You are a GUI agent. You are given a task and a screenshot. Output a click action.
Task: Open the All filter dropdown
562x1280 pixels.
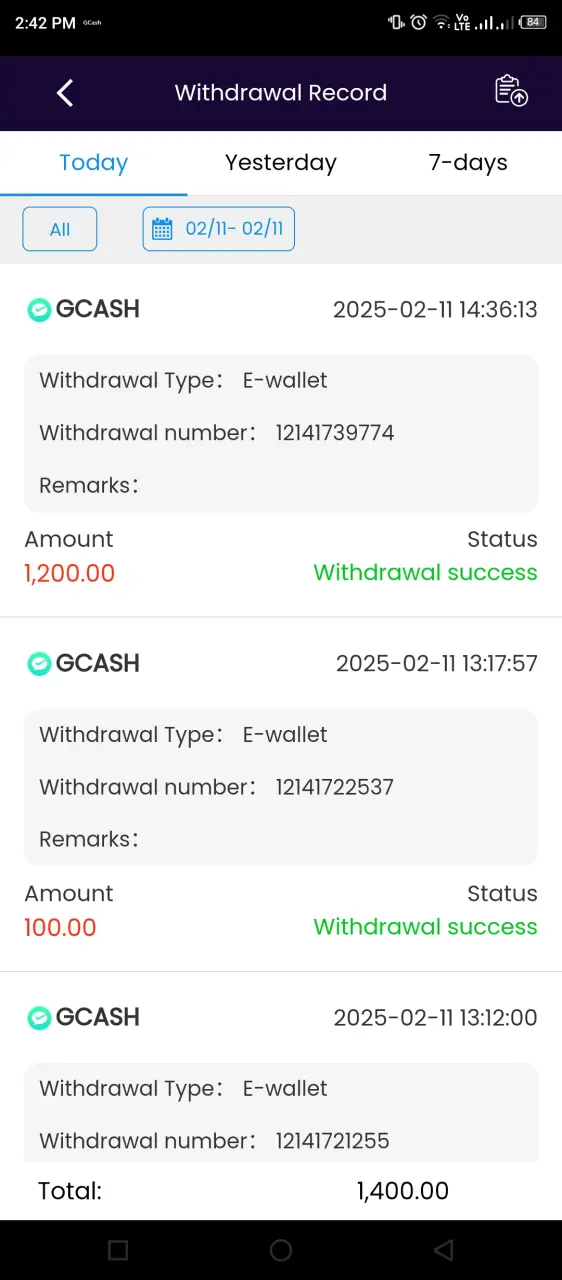click(x=60, y=229)
